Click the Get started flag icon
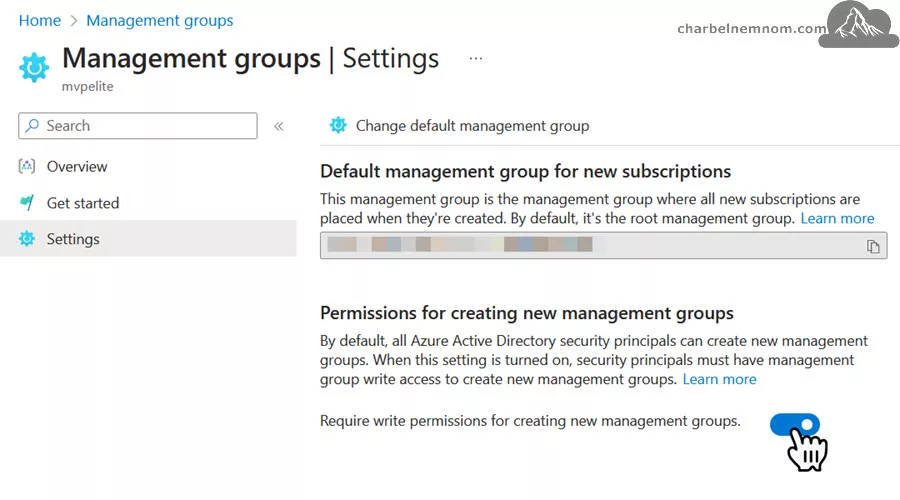 click(x=27, y=203)
